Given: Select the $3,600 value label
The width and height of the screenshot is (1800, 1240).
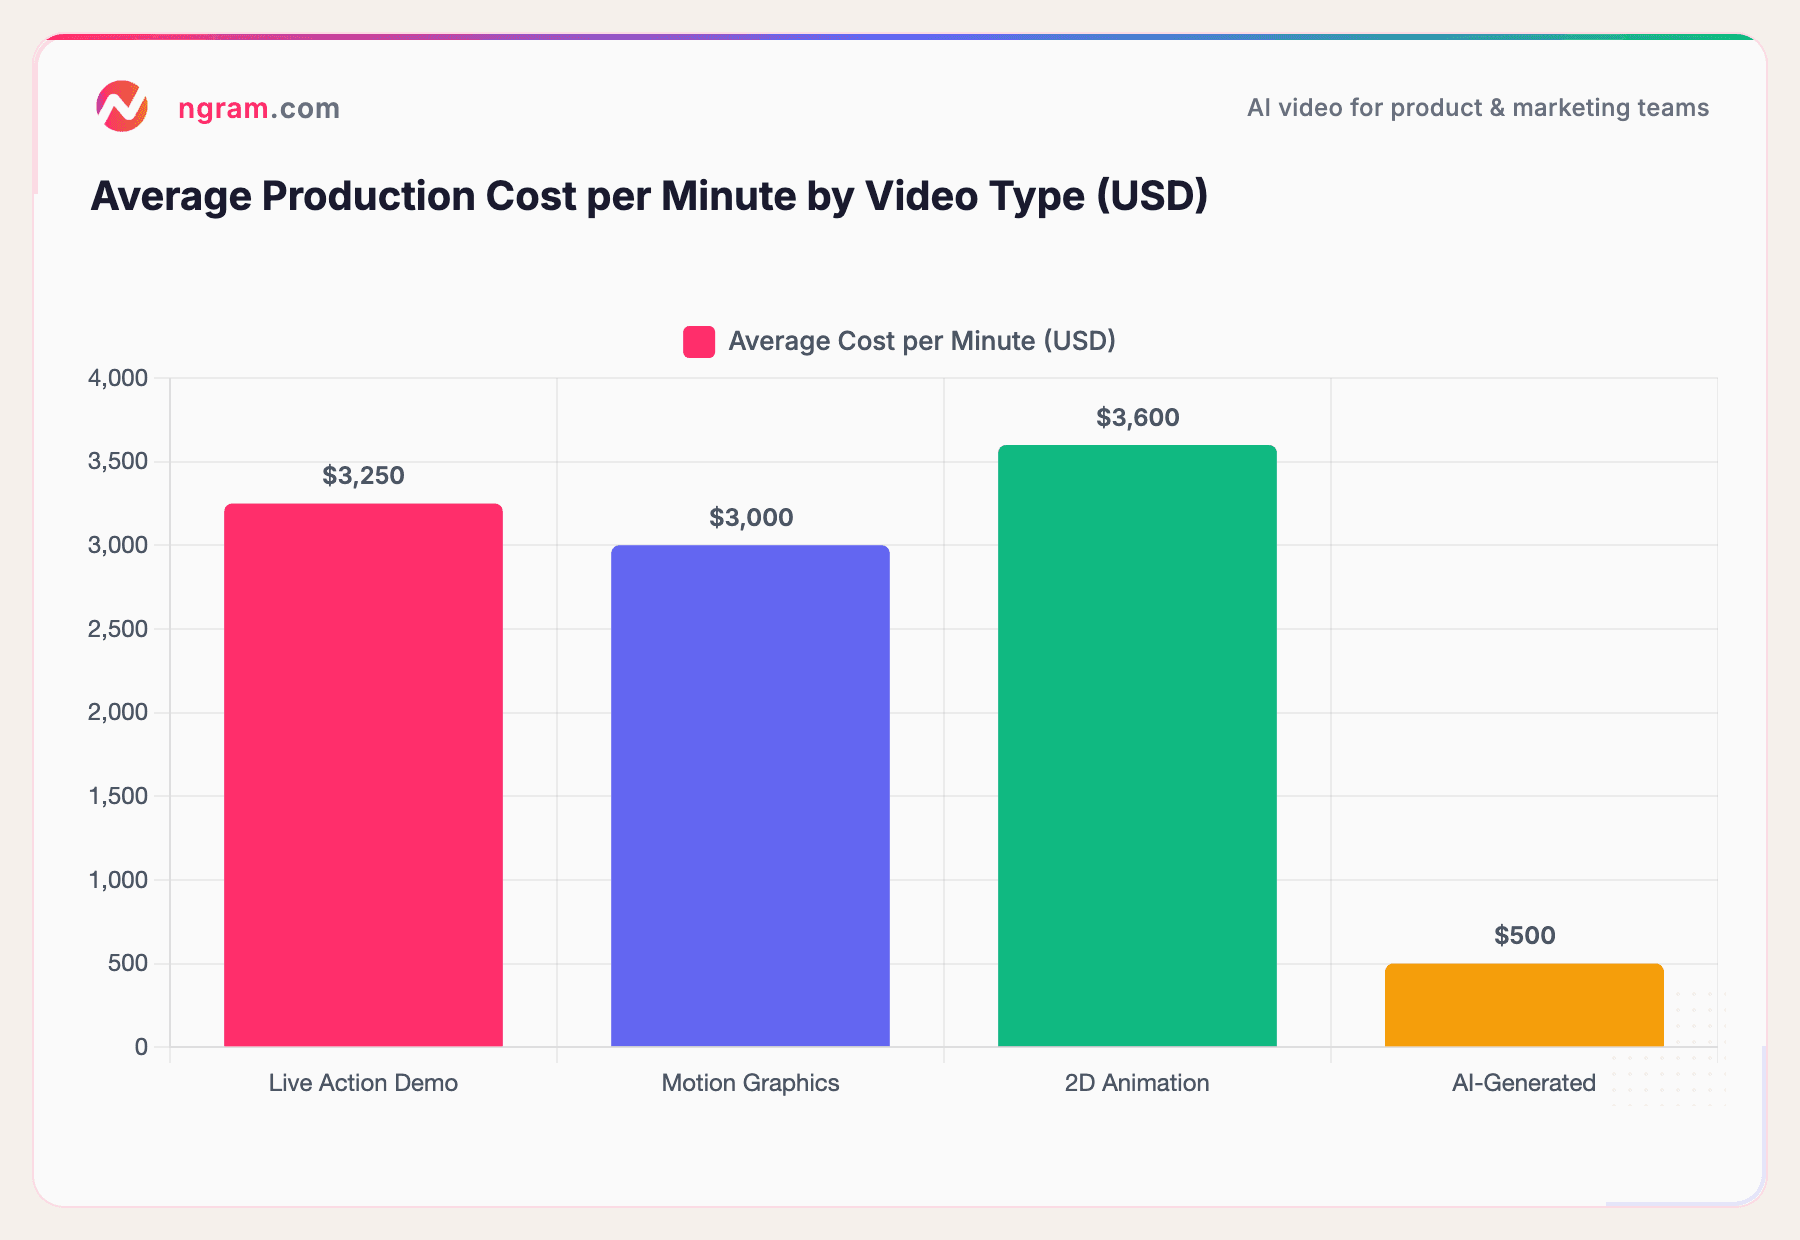Looking at the screenshot, I should 1137,418.
